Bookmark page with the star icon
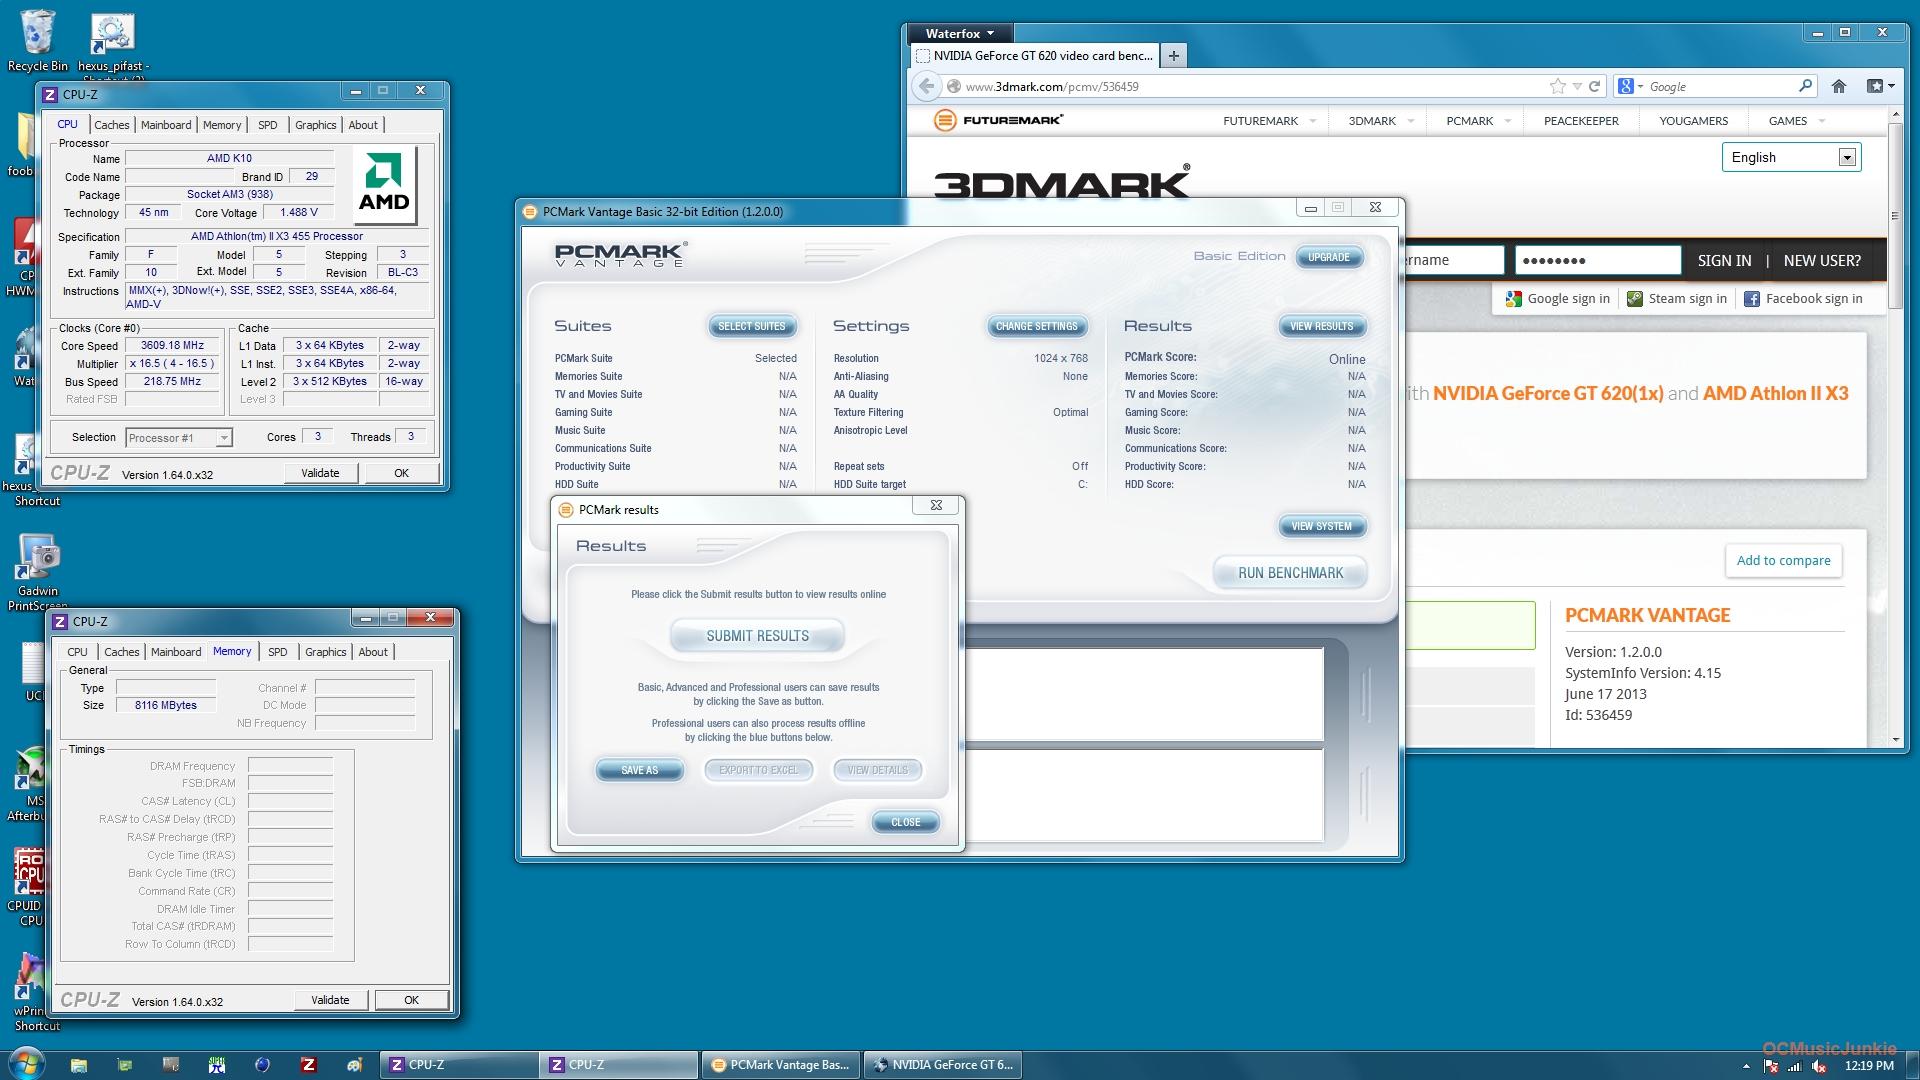Viewport: 1920px width, 1080px height. pos(1557,86)
